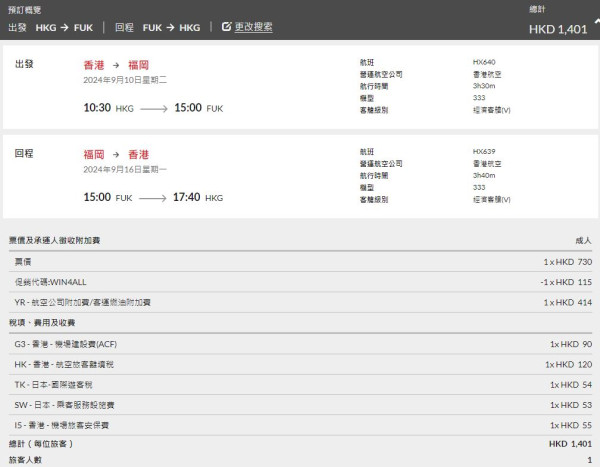
Task: Select surcharge amount 1 x HKD 414
Action: coord(568,302)
